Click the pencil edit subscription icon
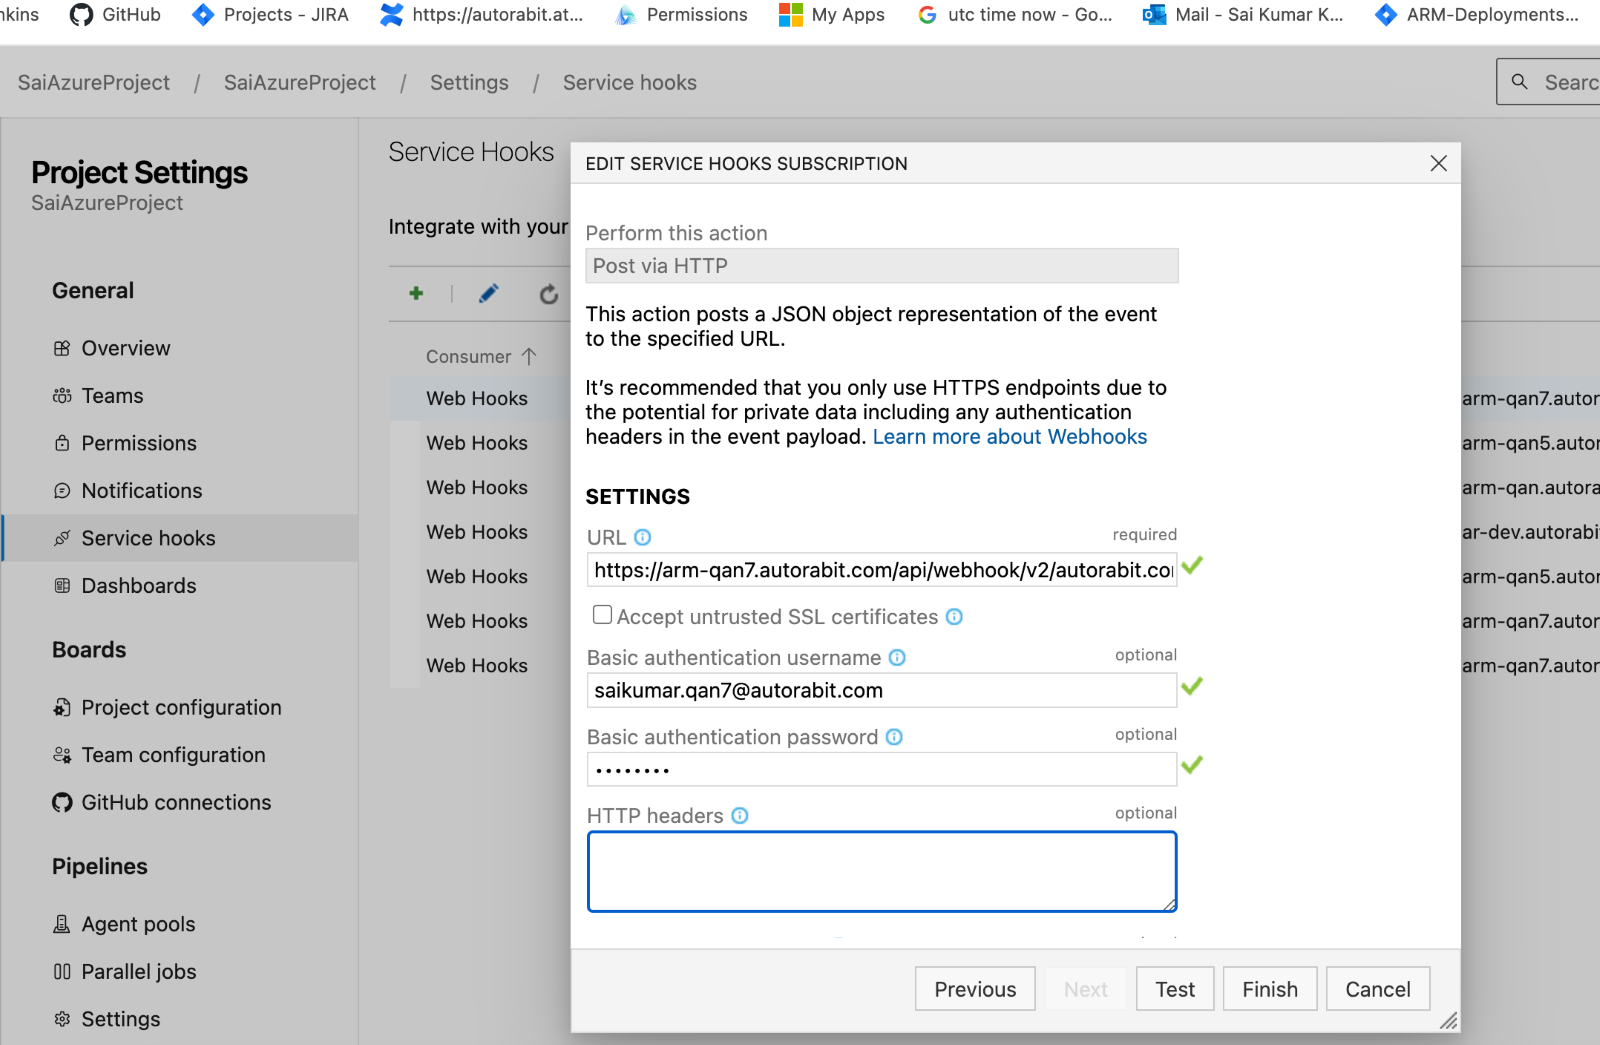The image size is (1600, 1045). click(488, 293)
